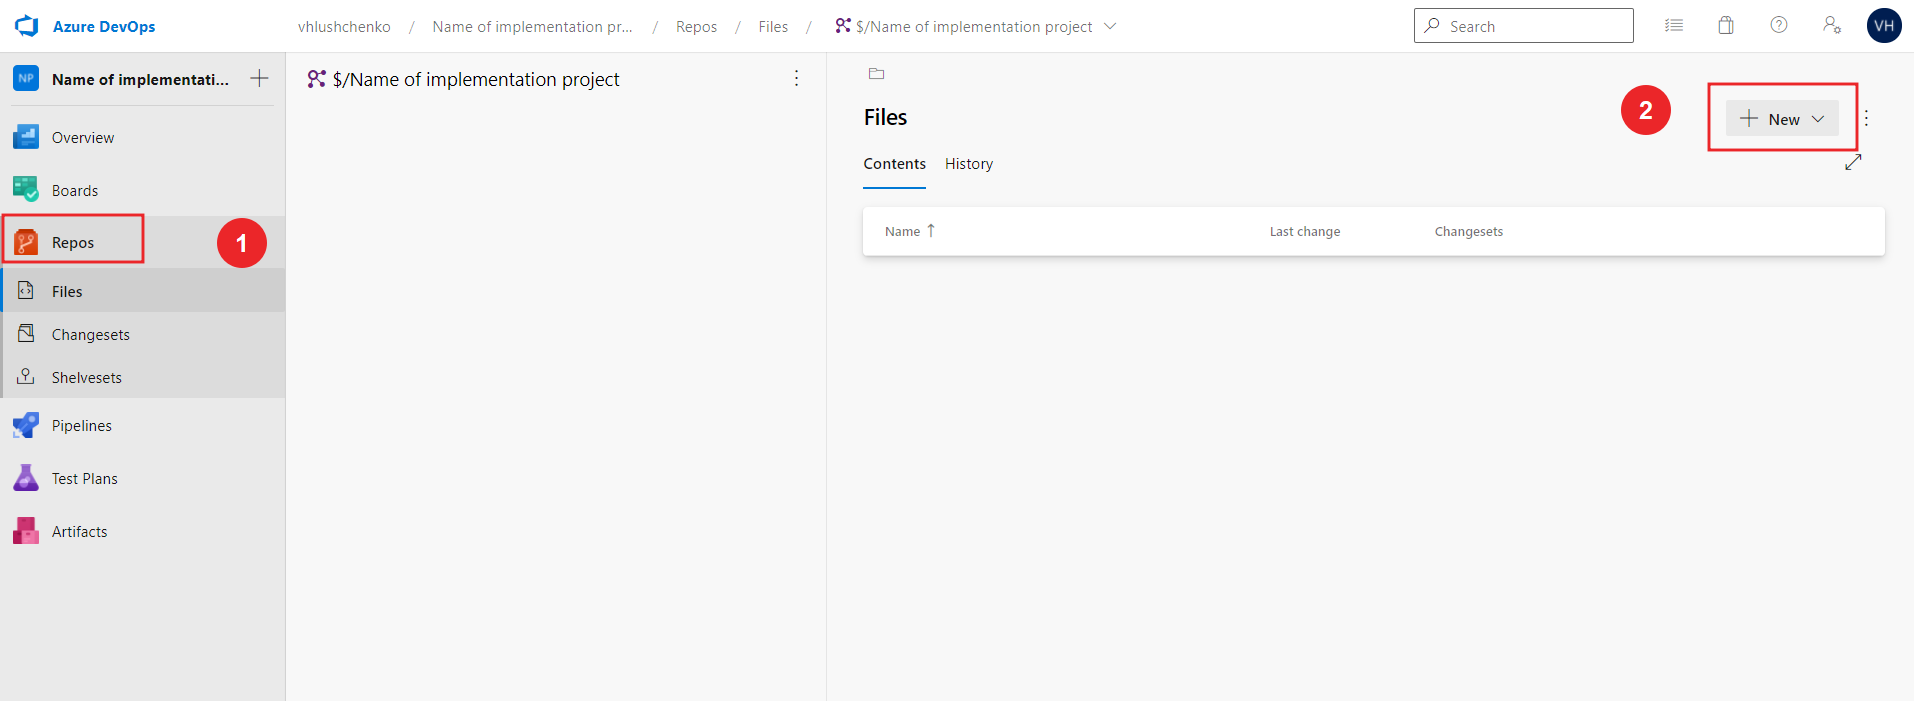Viewport: 1914px width, 701px height.
Task: Click the Repos breadcrumb link
Action: point(696,27)
